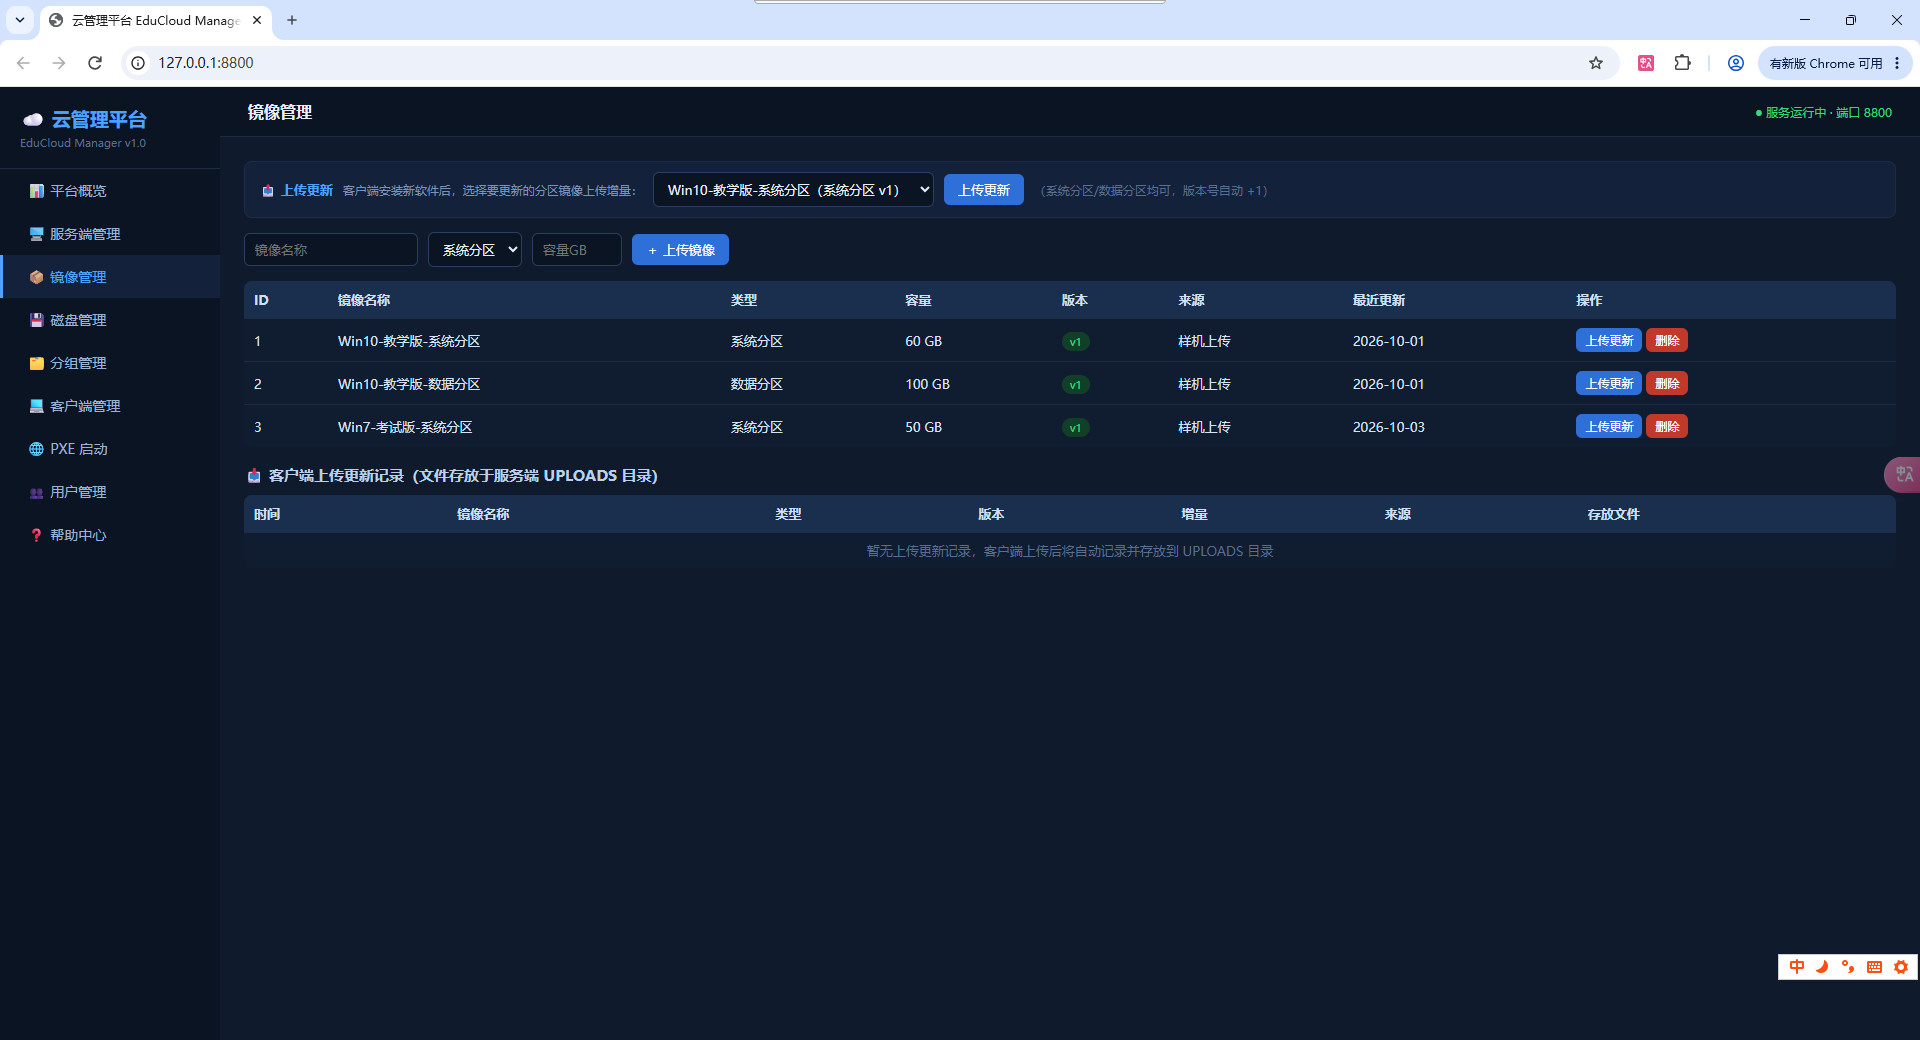This screenshot has height=1040, width=1920.
Task: Click the PXE 启动 globe icon
Action: click(37, 449)
